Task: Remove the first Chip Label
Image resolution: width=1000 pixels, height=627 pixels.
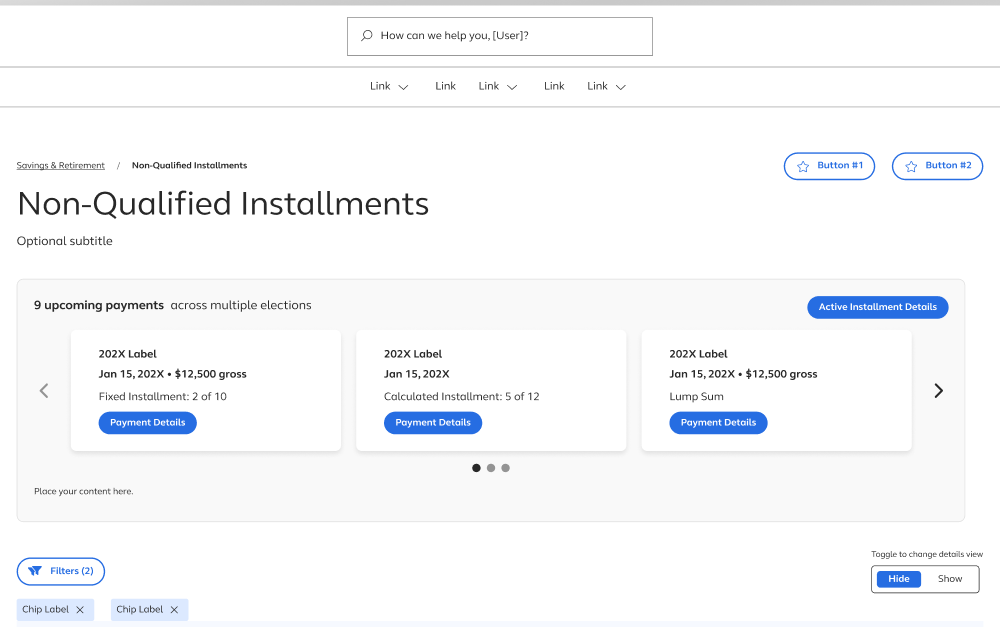Action: click(80, 610)
